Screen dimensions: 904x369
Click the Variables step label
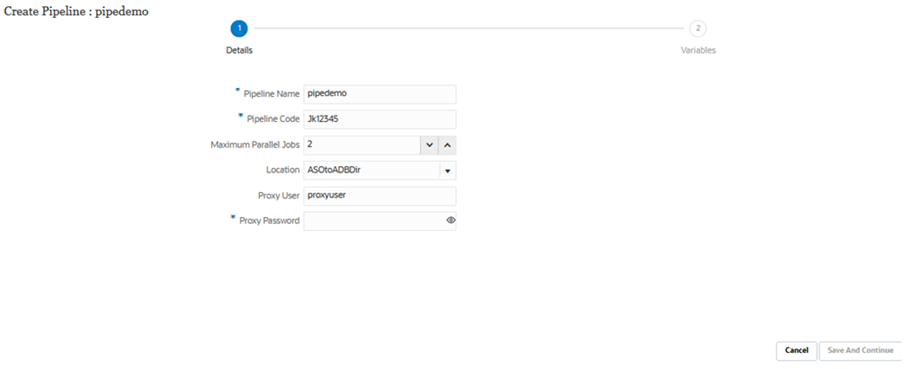[x=698, y=50]
